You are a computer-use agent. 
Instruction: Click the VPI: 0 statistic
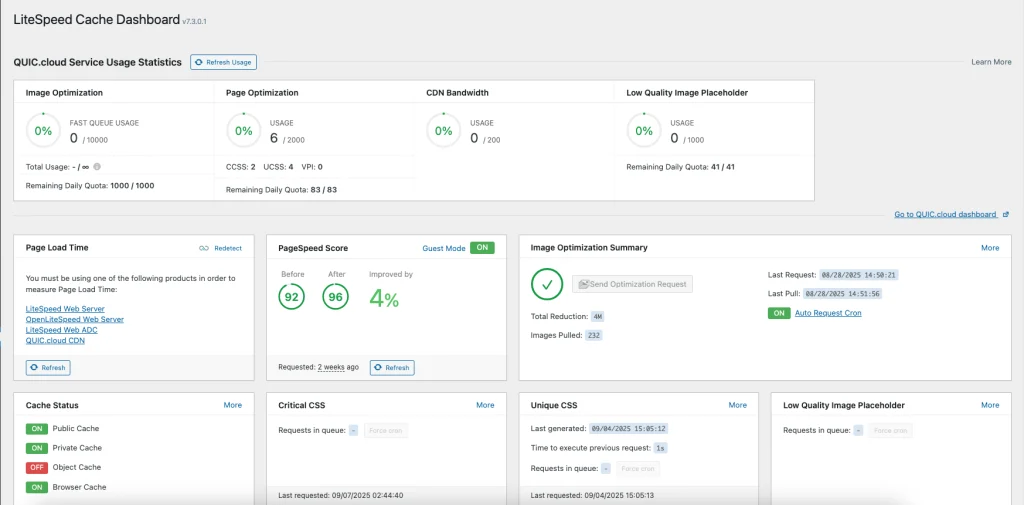[312, 167]
